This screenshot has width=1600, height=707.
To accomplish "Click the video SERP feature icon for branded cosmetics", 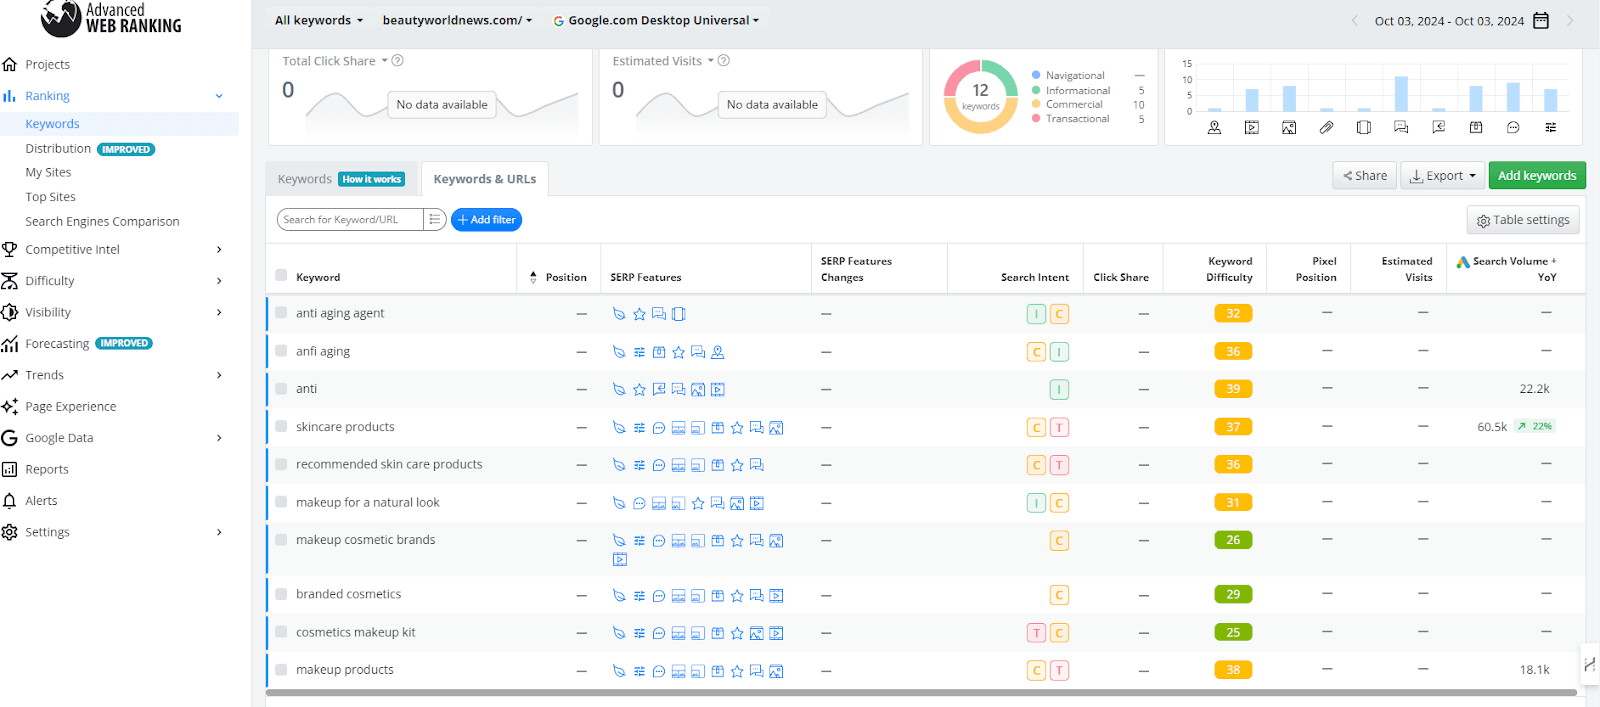I will (776, 596).
